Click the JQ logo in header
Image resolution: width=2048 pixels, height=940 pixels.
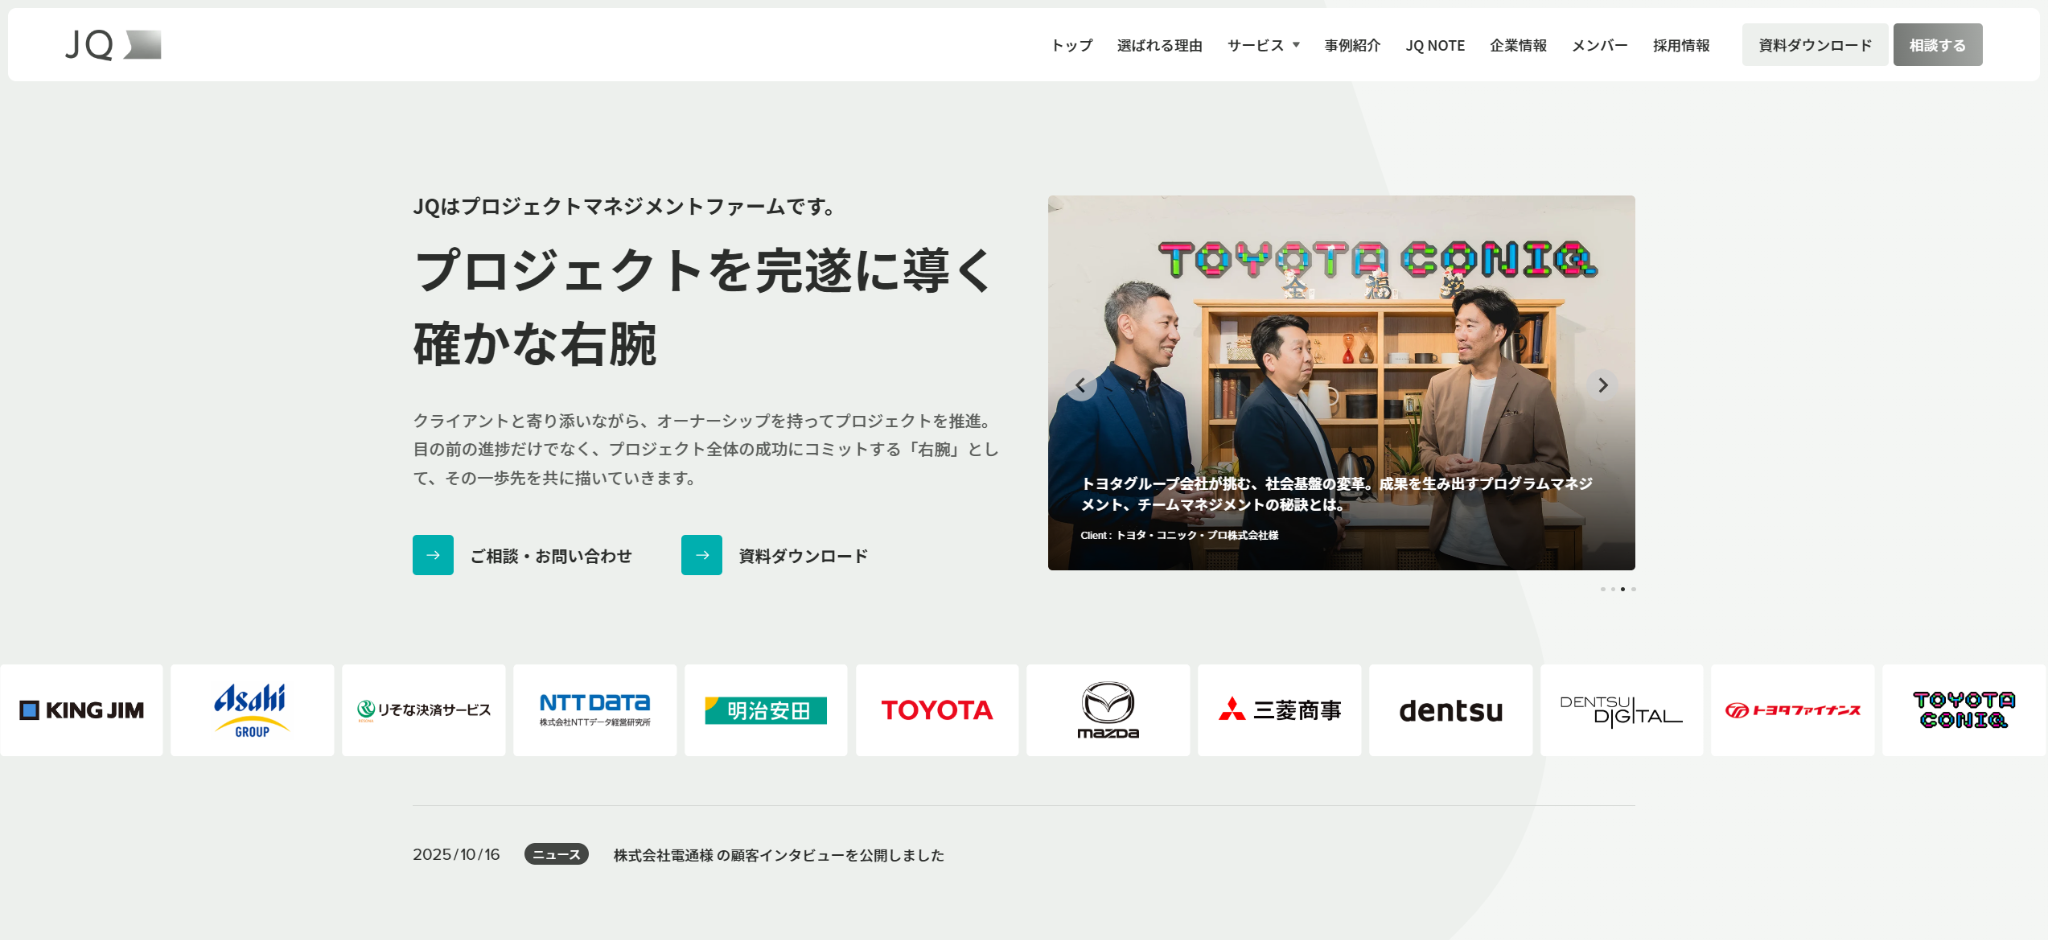(113, 45)
